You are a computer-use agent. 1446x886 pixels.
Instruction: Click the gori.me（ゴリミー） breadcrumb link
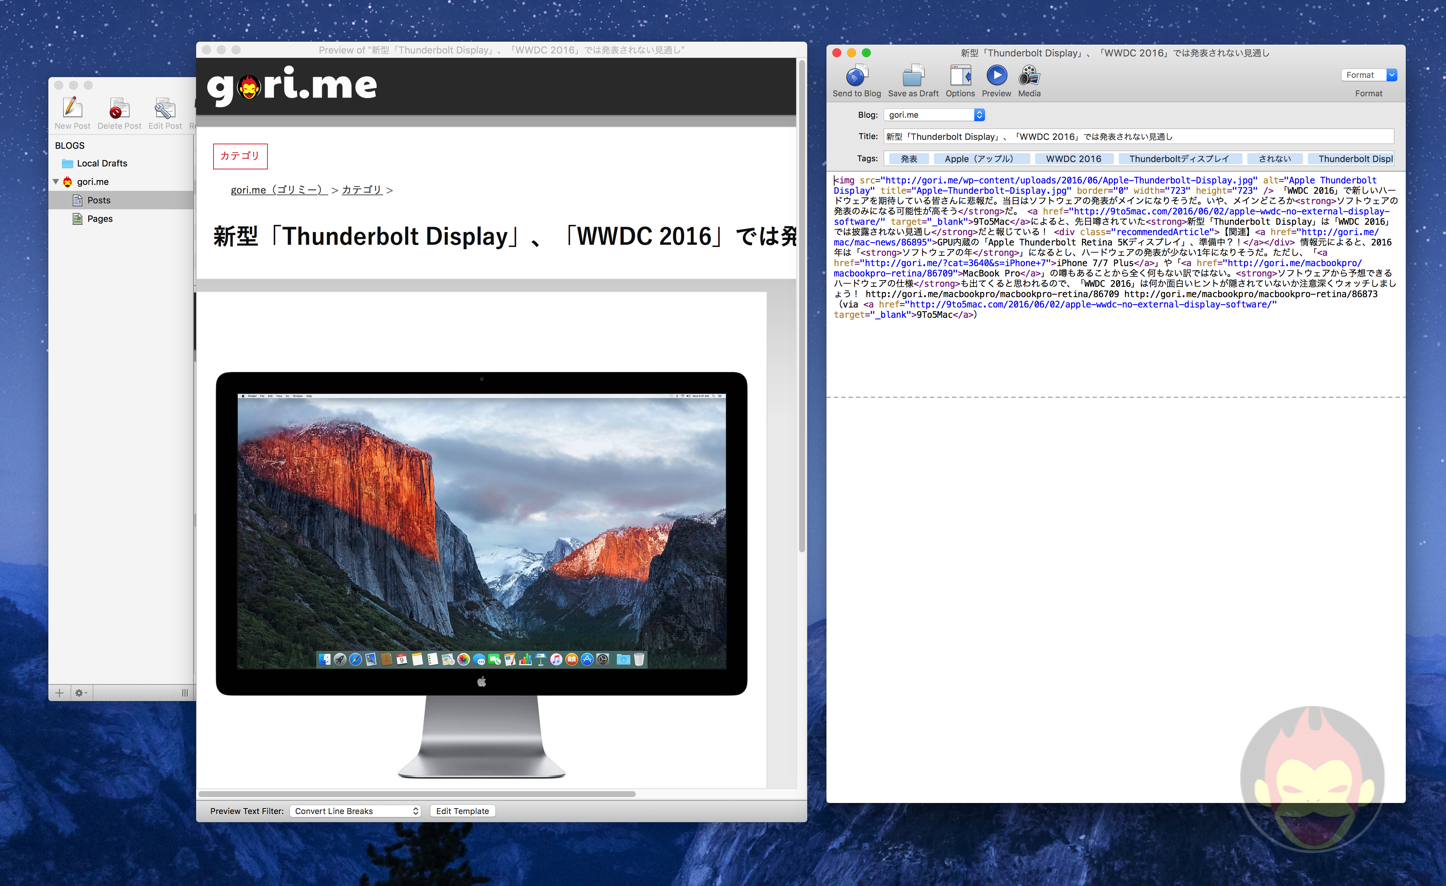point(277,190)
